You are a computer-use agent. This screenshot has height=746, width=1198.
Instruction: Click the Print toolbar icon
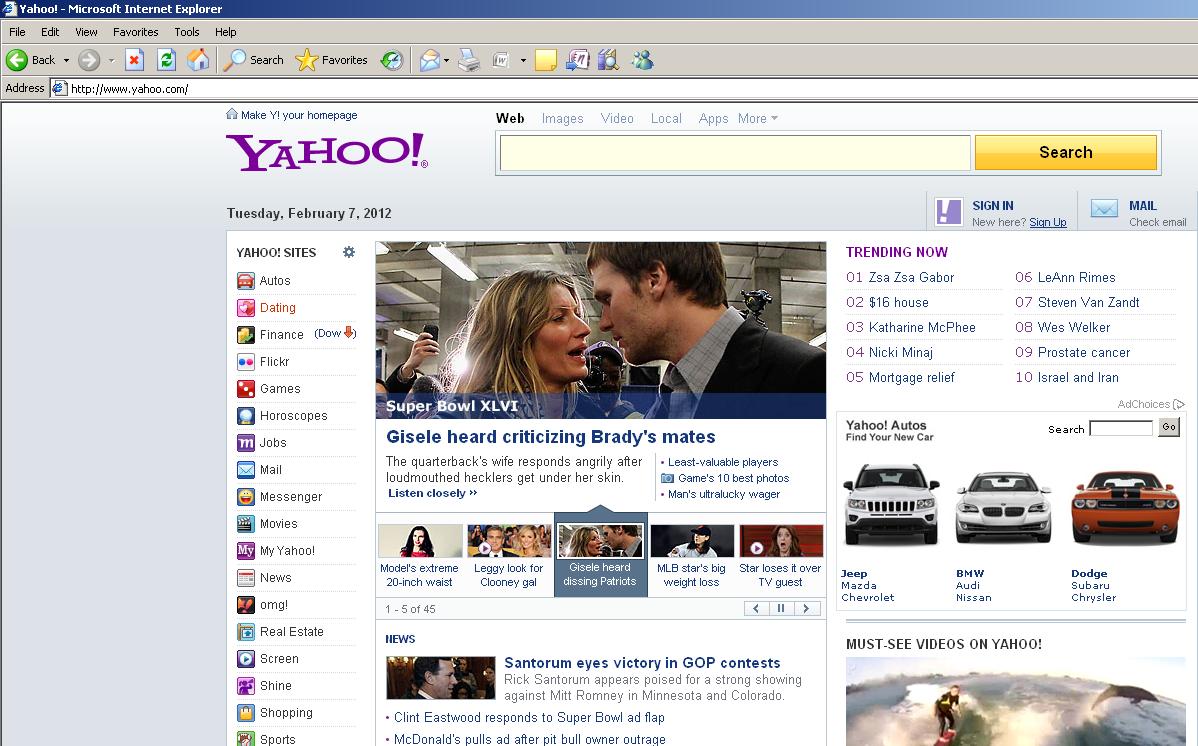pyautogui.click(x=469, y=60)
